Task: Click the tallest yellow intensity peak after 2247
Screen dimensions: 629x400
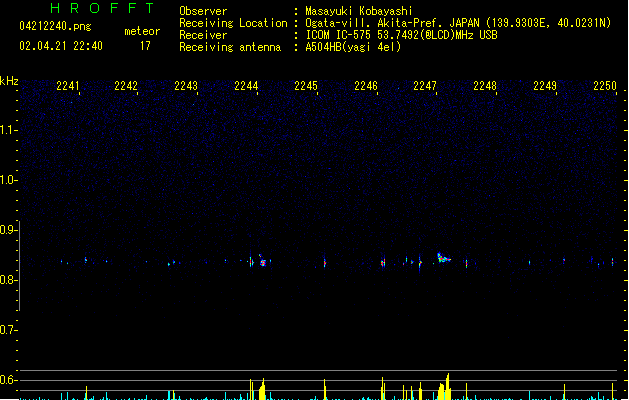Action: tap(448, 386)
